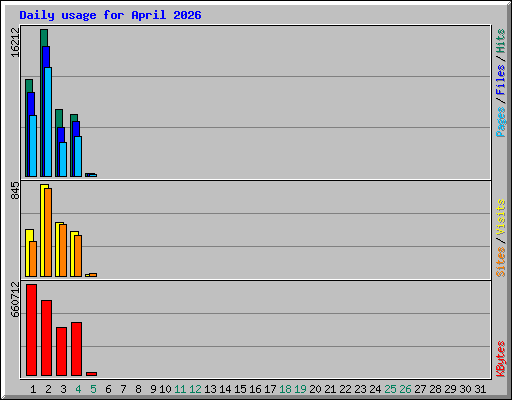This screenshot has height=400, width=512.
Task: Click green weekend day label 11
Action: (x=180, y=389)
